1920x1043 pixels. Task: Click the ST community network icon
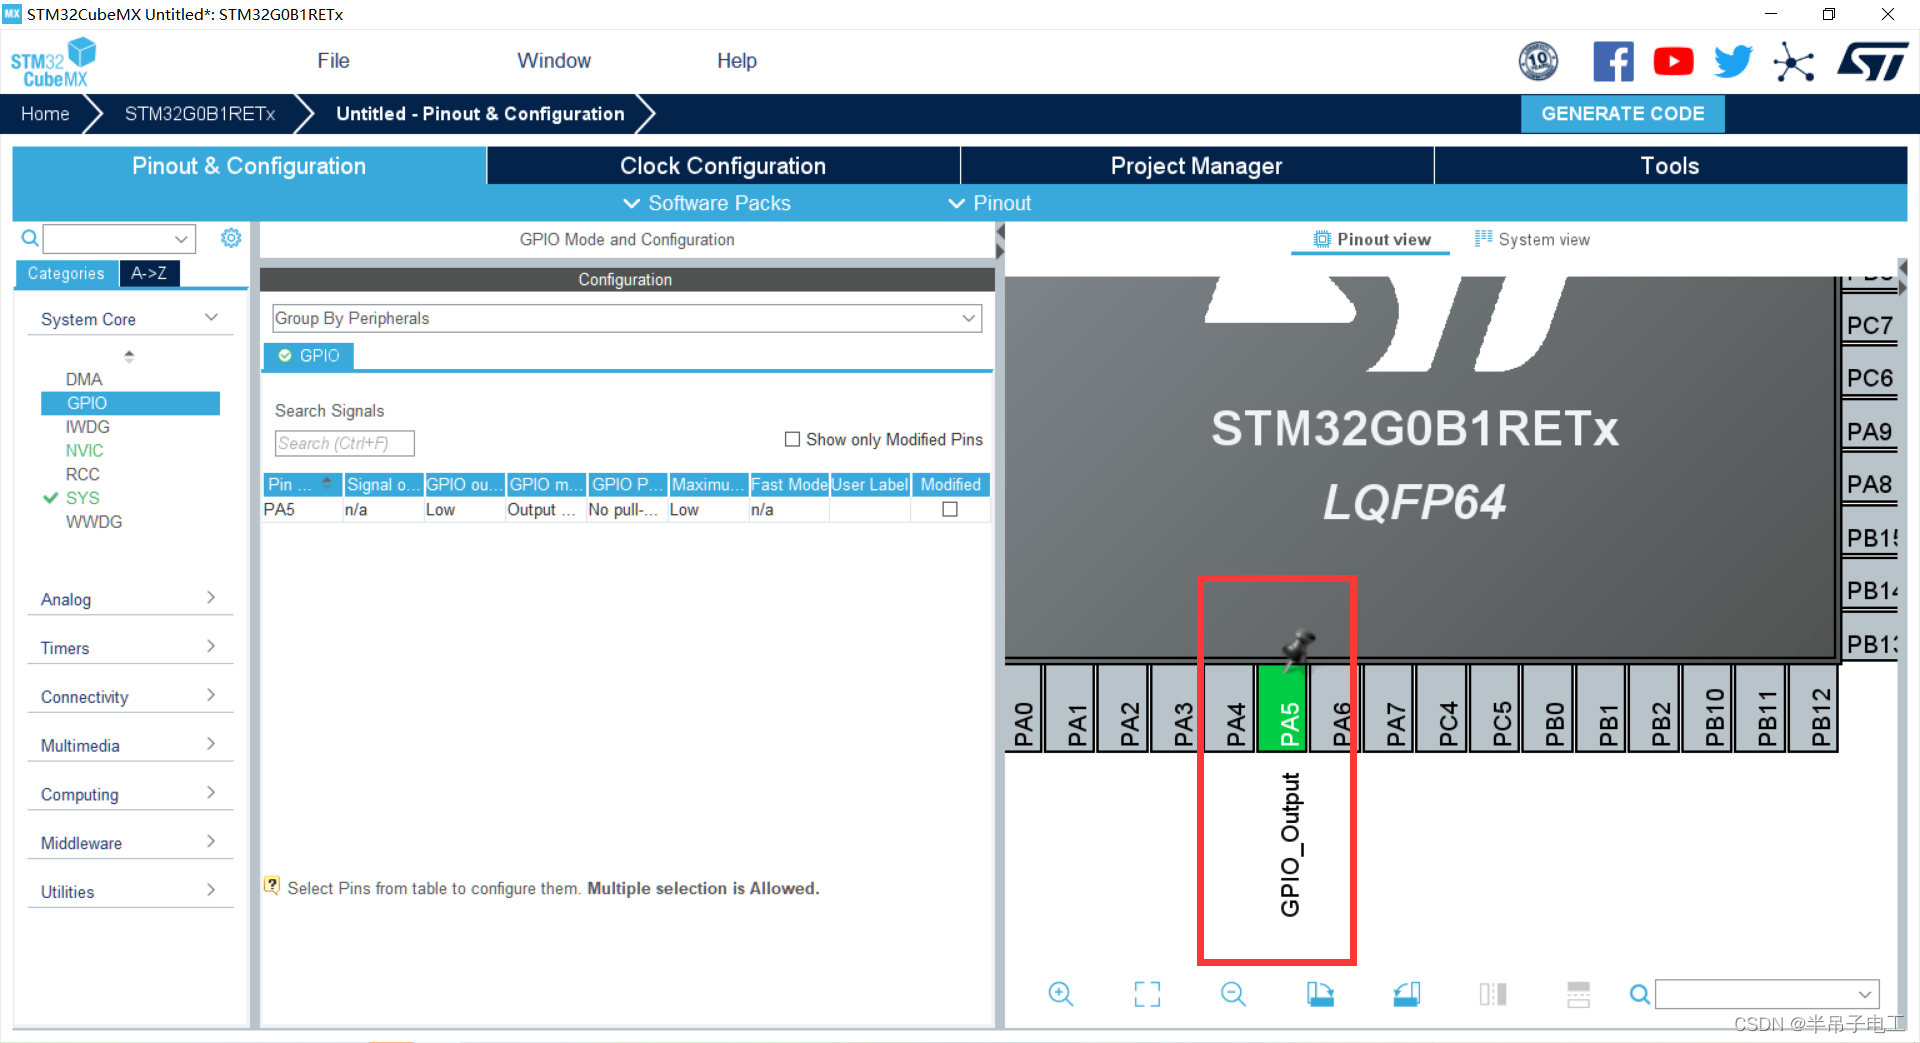pos(1793,63)
